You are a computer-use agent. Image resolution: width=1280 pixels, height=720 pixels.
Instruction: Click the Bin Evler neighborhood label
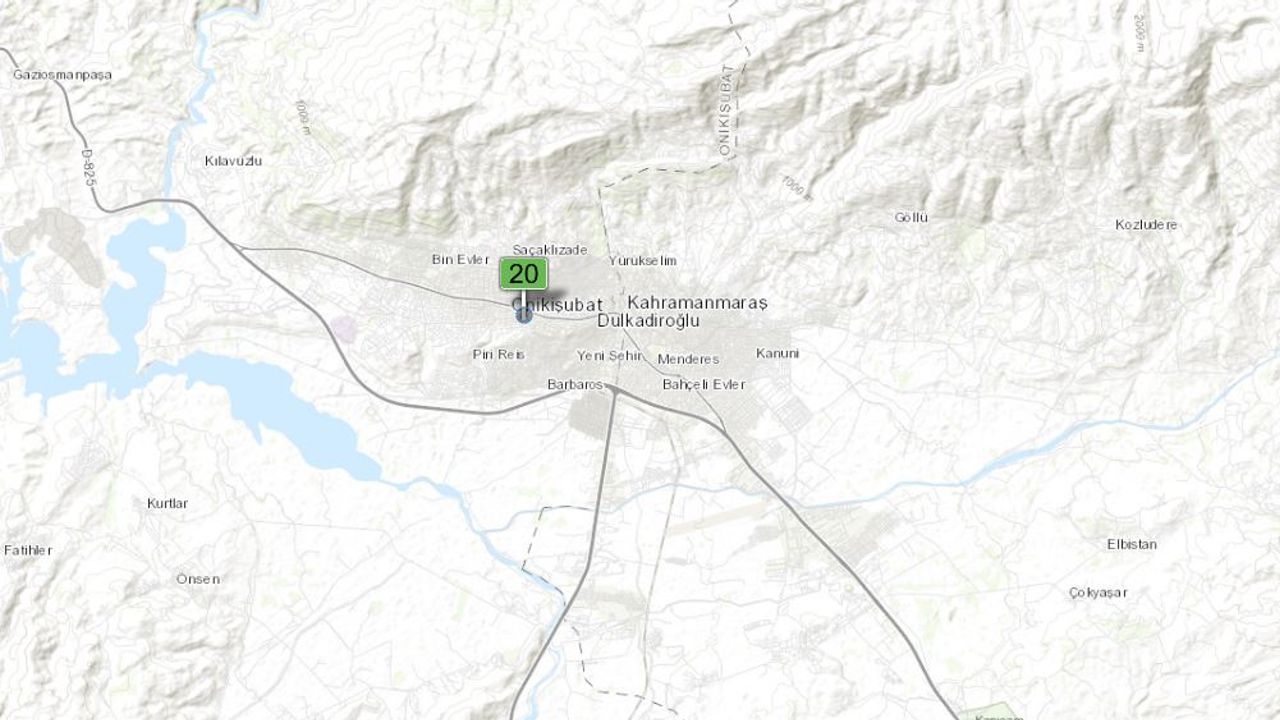click(x=460, y=259)
